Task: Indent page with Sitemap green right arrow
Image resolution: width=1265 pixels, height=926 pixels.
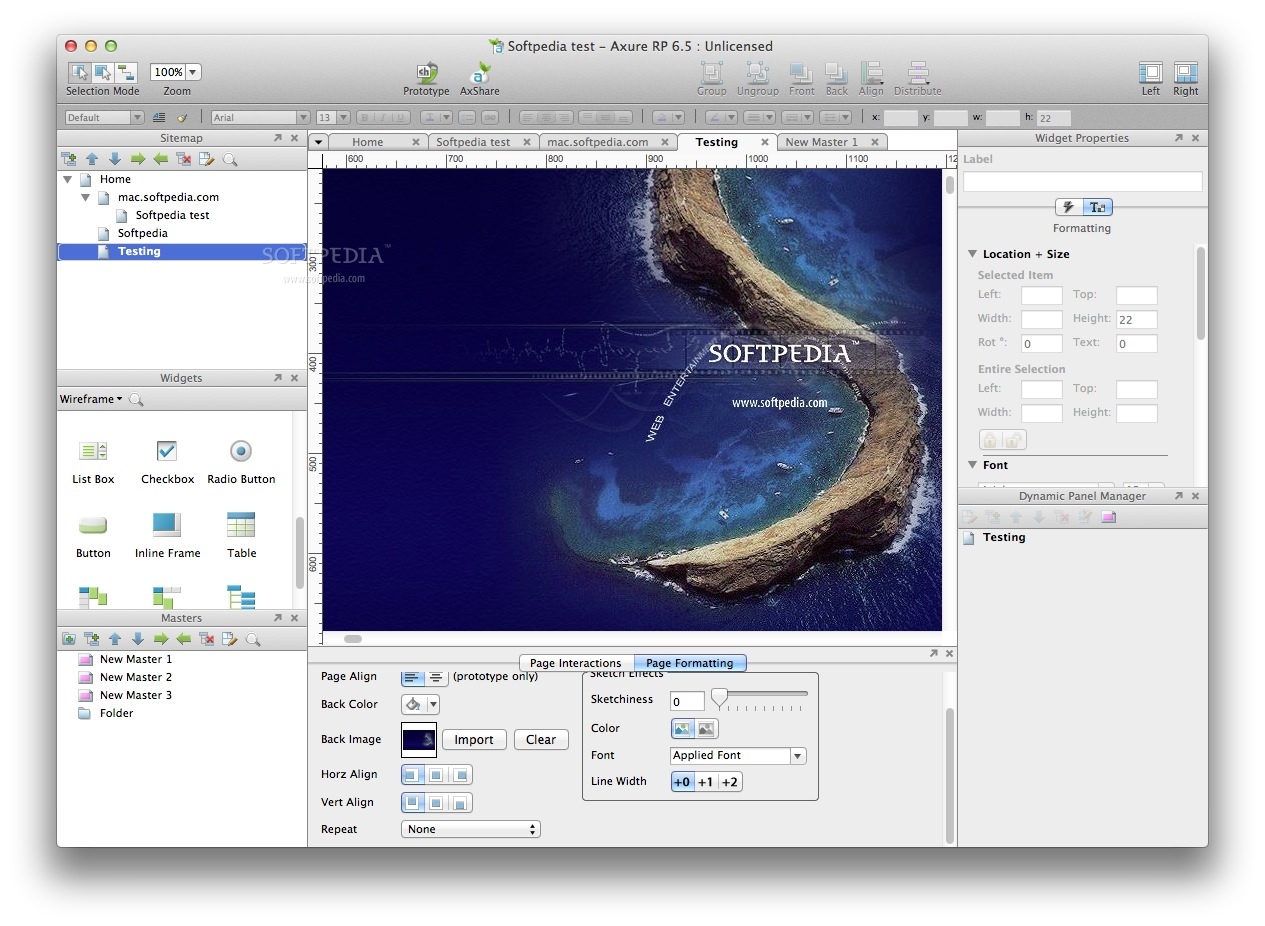Action: click(138, 159)
